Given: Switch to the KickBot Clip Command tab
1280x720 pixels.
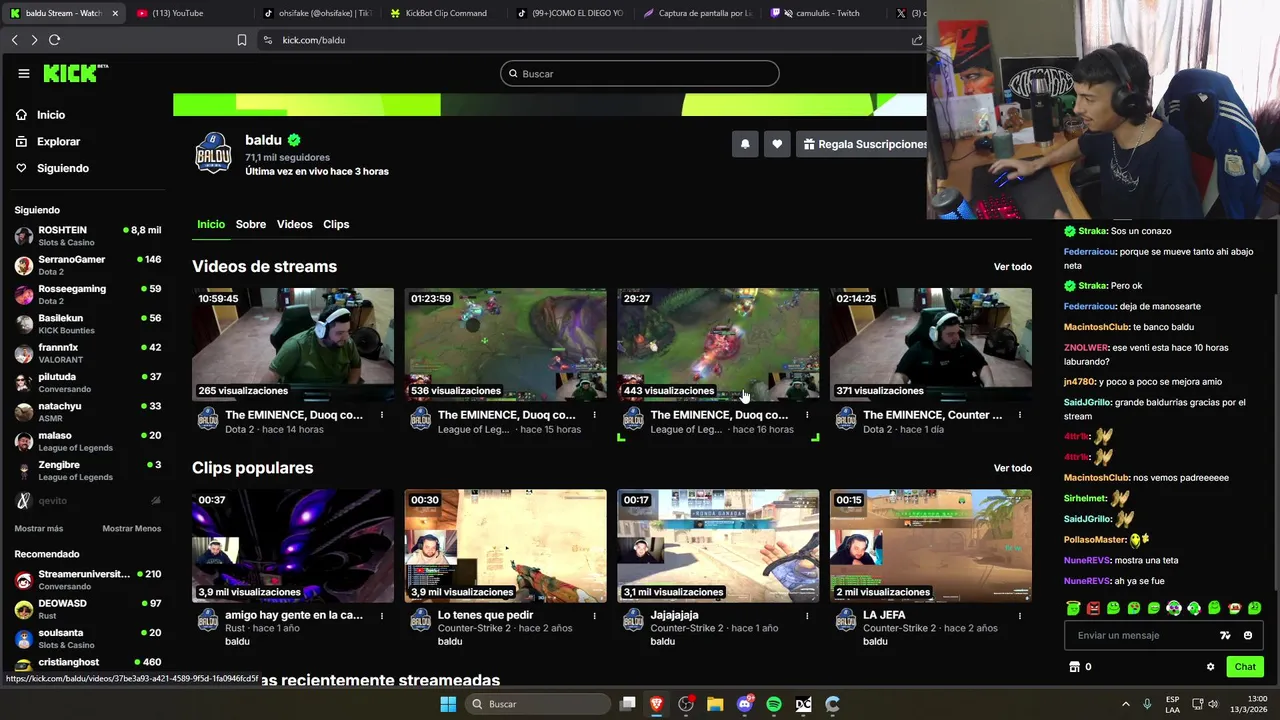Looking at the screenshot, I should pos(445,13).
